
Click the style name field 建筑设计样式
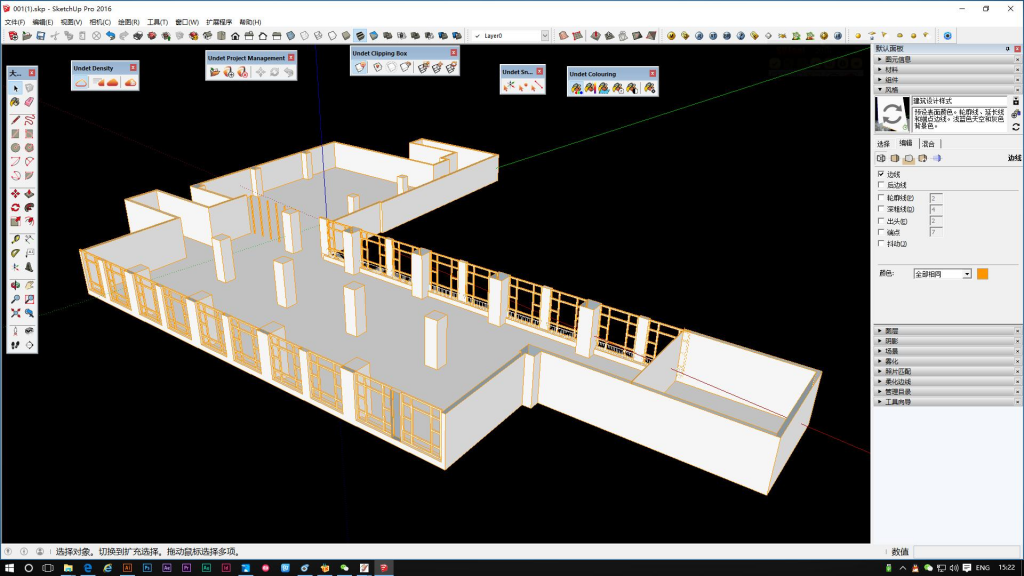[x=960, y=101]
